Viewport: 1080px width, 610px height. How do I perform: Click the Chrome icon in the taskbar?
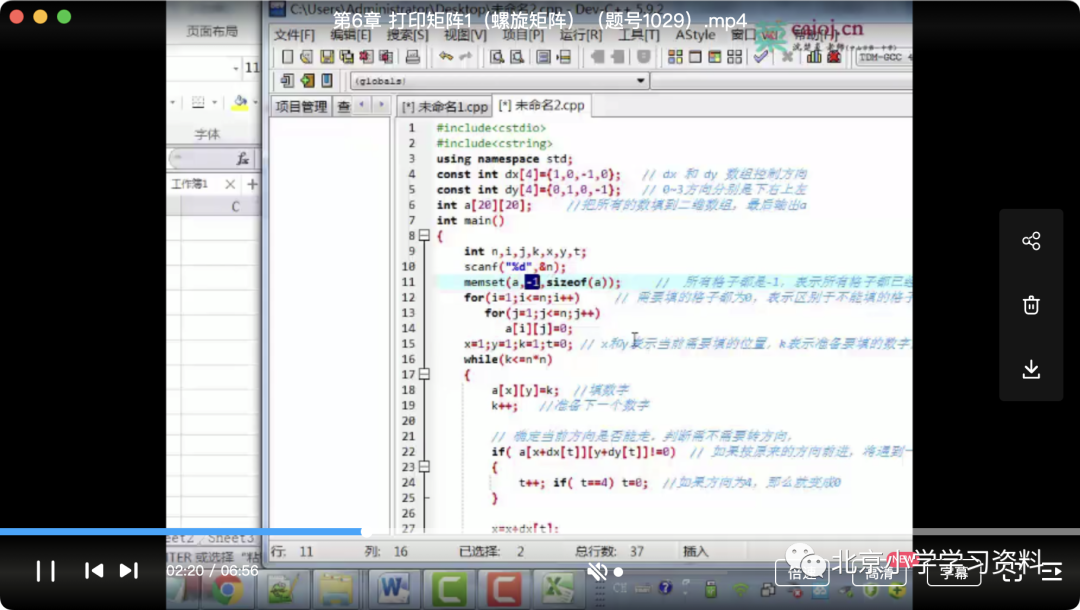227,590
